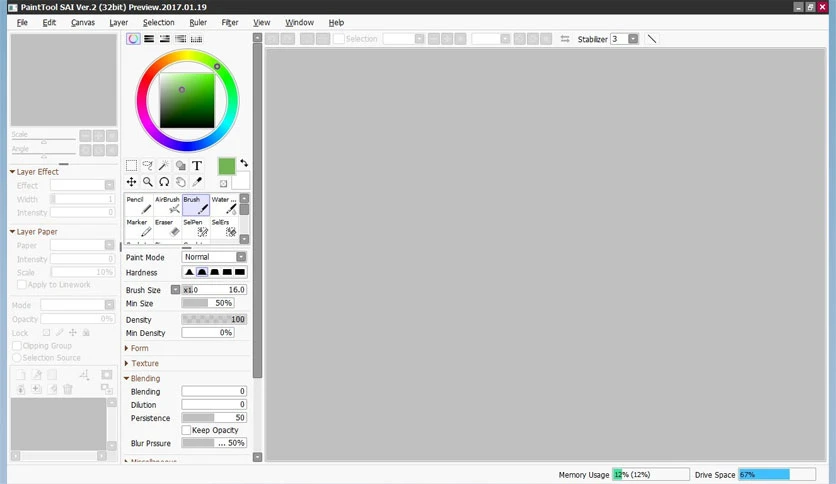The image size is (836, 484).
Task: Choose the SelErs tool
Action: click(x=224, y=228)
